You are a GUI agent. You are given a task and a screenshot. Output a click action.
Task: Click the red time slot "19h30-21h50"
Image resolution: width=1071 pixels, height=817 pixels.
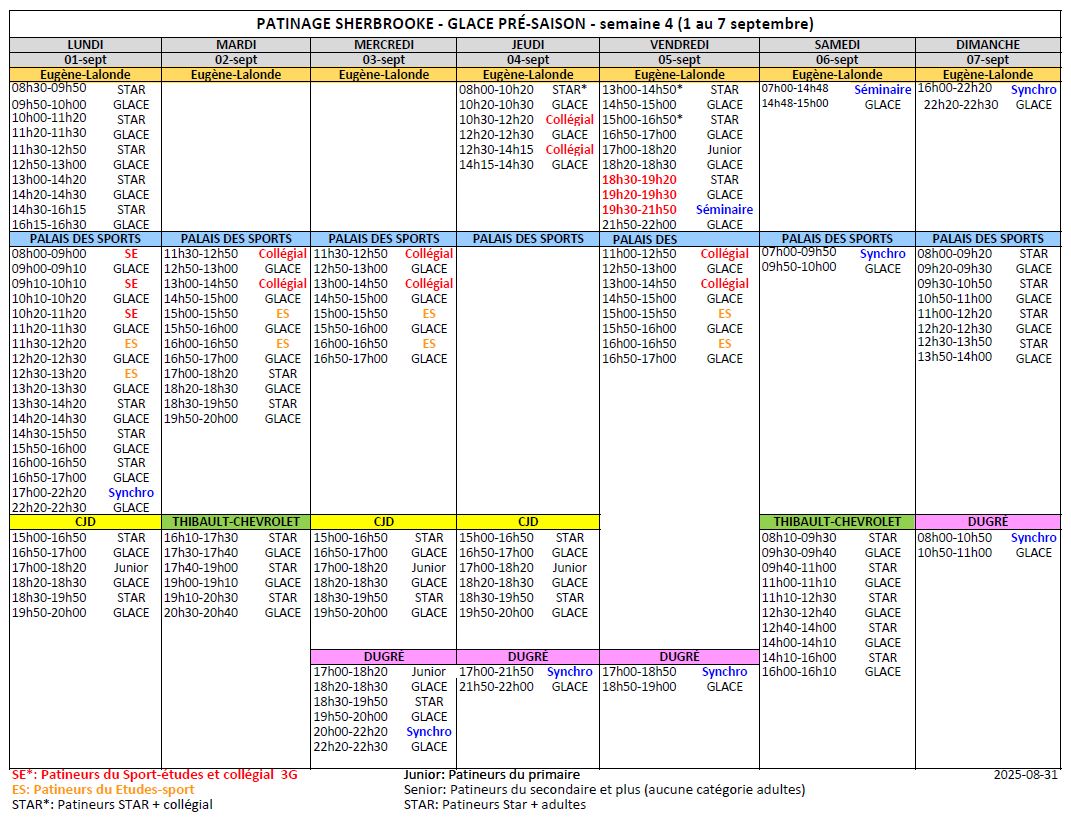(639, 210)
